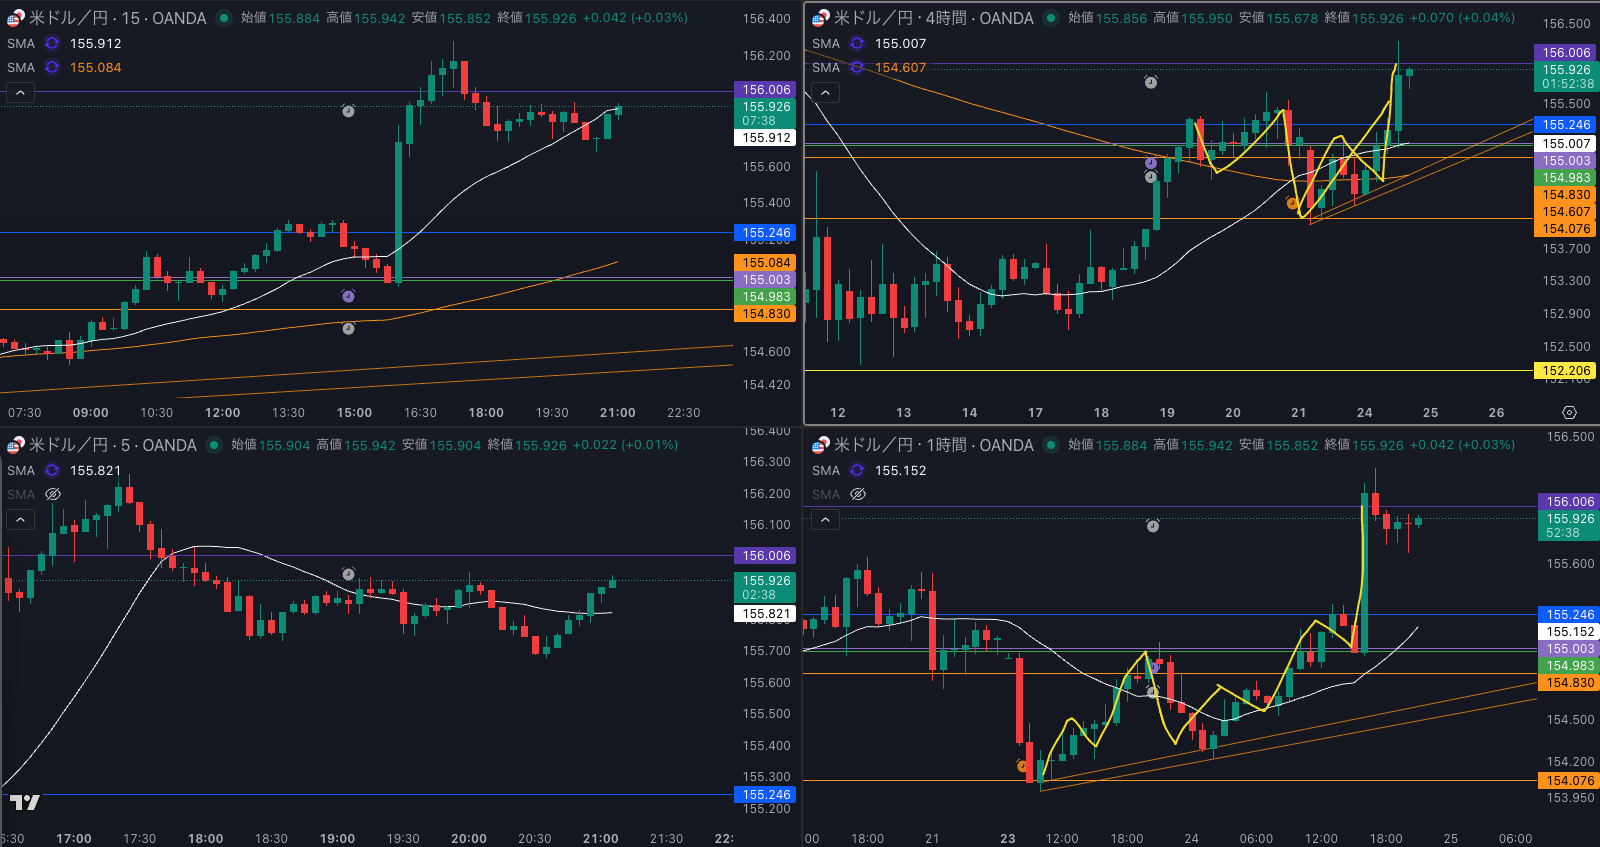
Task: Collapse indicator legend in 5-minute chart
Action: [20, 520]
